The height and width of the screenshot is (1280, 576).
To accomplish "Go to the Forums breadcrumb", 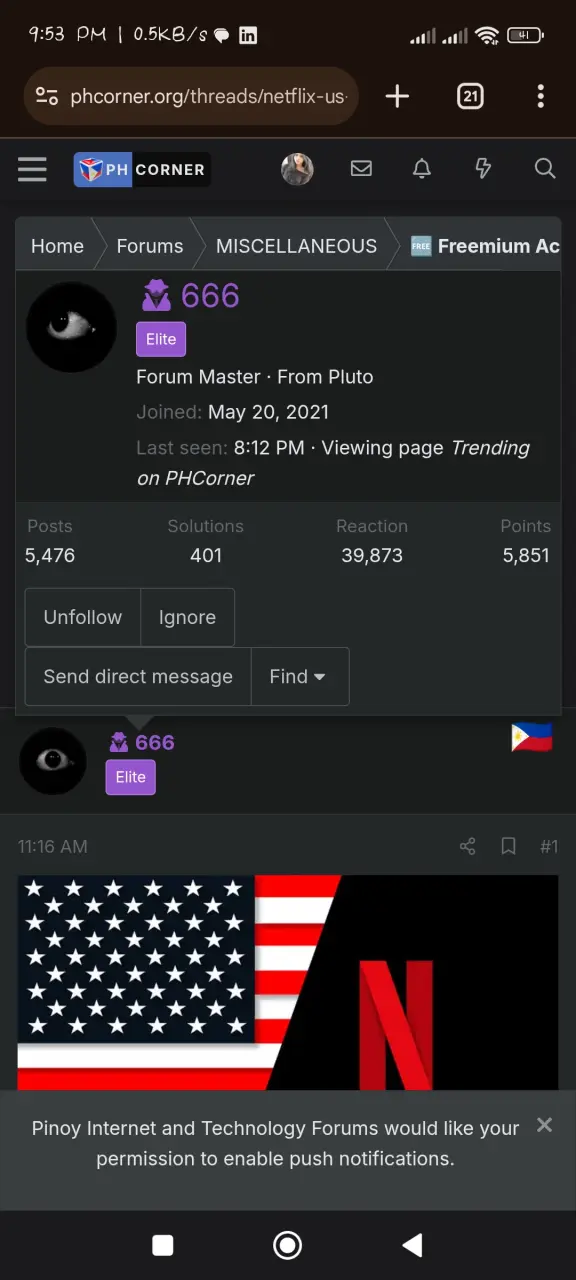I will [x=150, y=246].
